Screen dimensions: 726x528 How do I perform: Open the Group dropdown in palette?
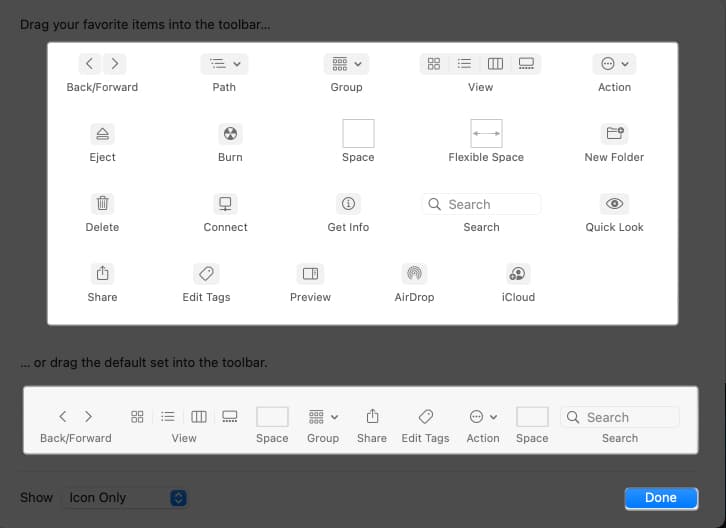point(346,64)
